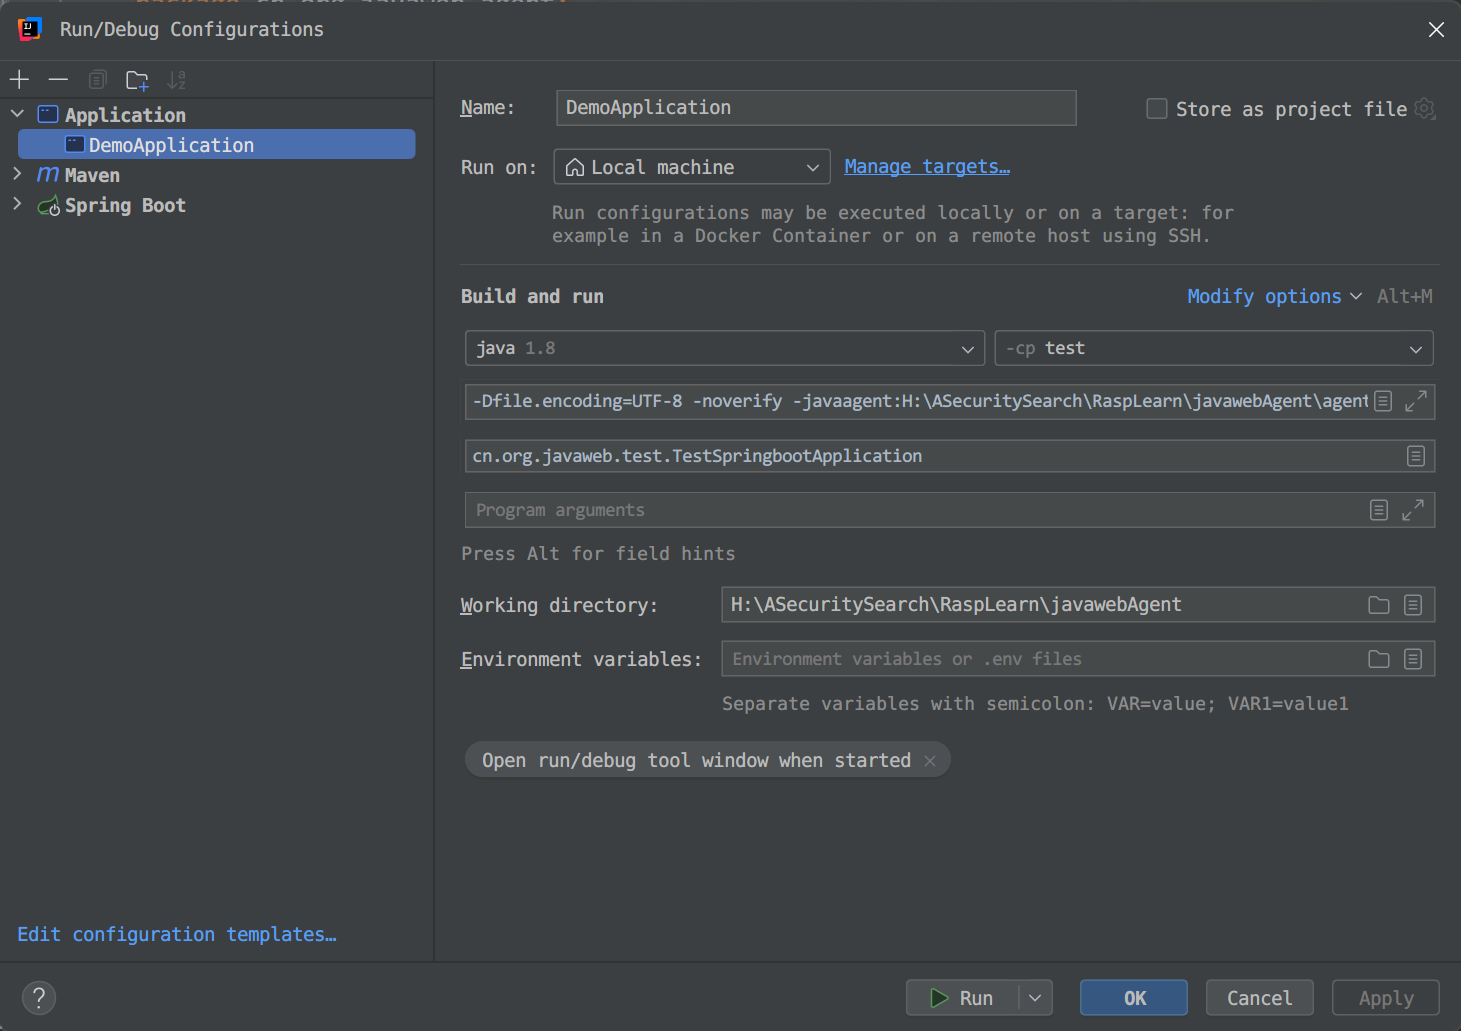Open the help question mark button
The width and height of the screenshot is (1461, 1031).
coord(39,997)
